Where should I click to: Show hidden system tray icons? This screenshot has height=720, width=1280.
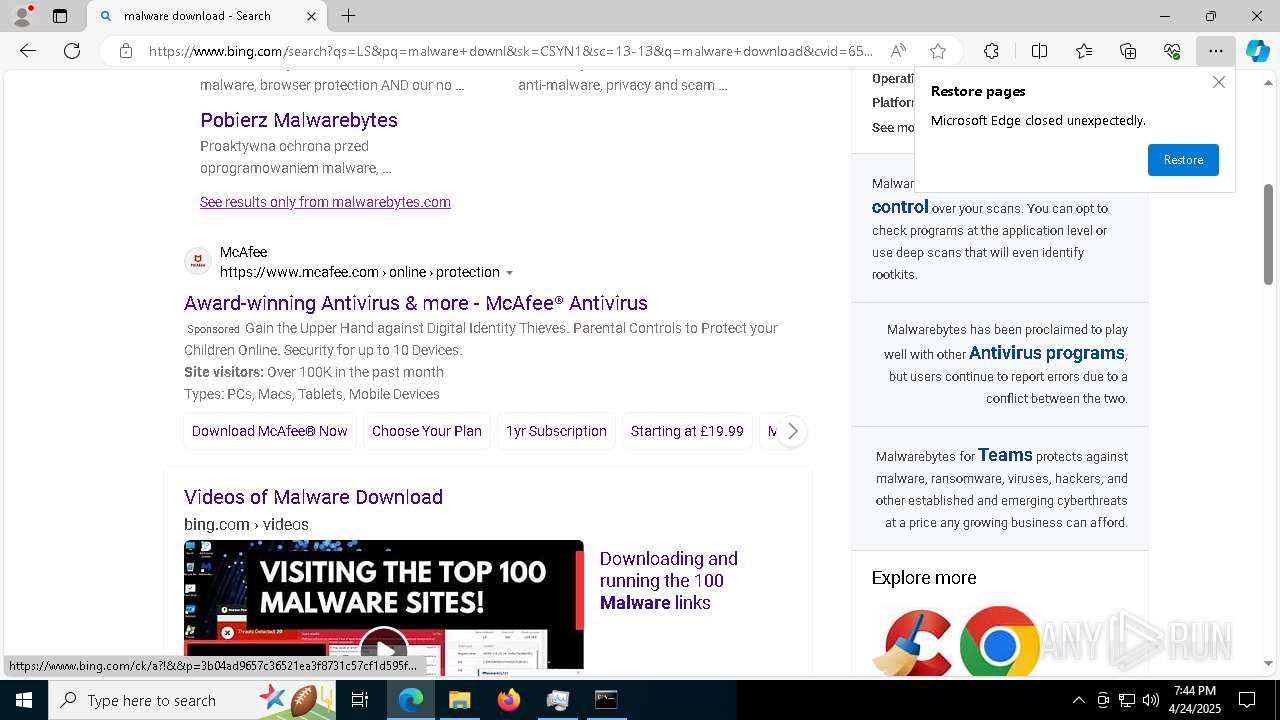tap(1078, 700)
